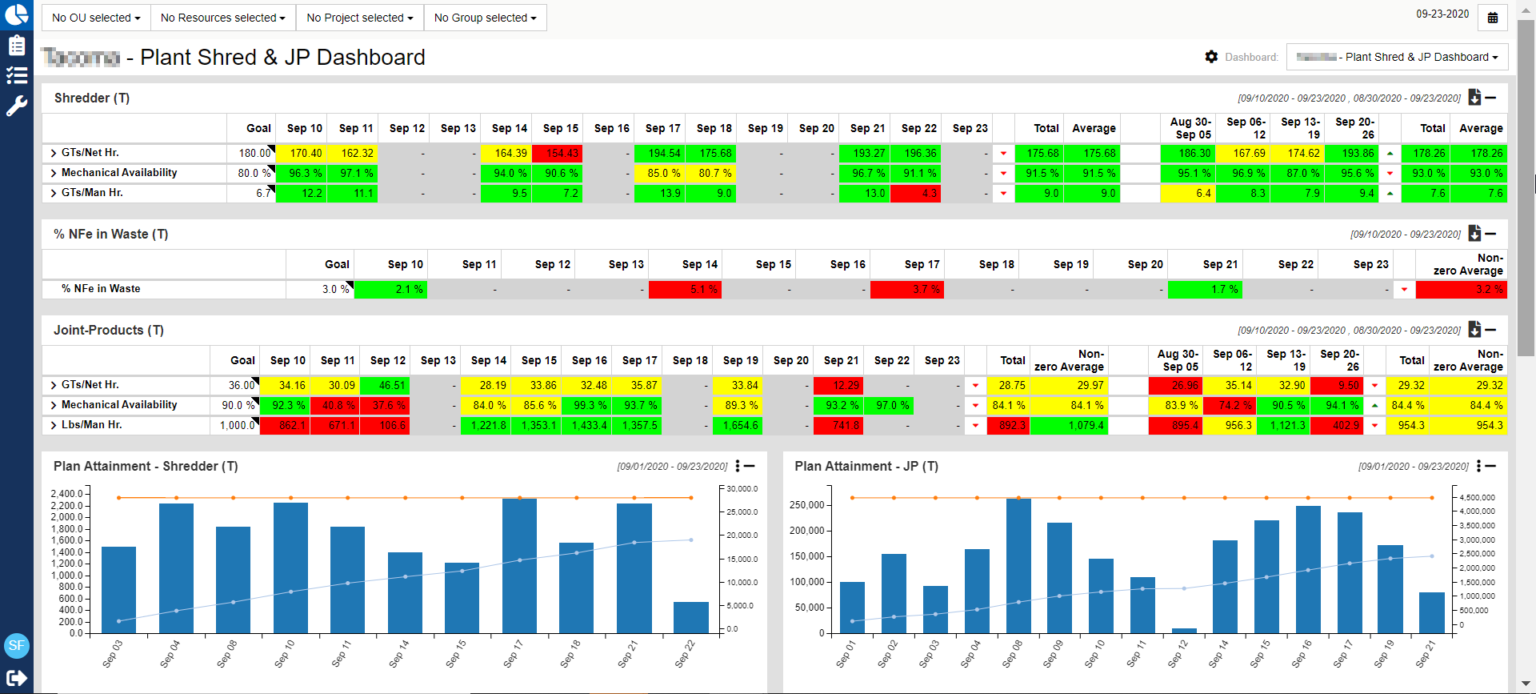Open the pie-chart dashboard icon in sidebar
Image resolution: width=1536 pixels, height=694 pixels.
pyautogui.click(x=15, y=14)
